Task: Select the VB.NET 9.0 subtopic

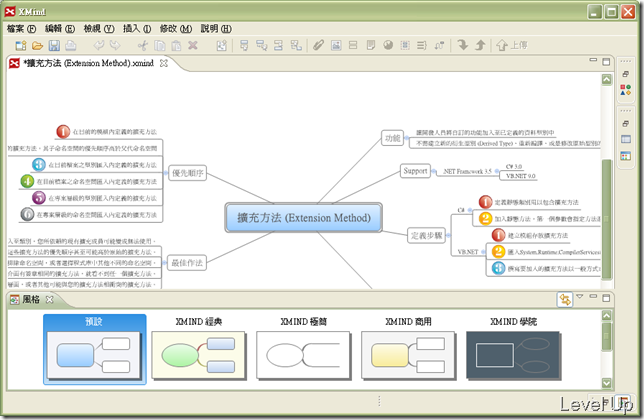Action: click(520, 176)
